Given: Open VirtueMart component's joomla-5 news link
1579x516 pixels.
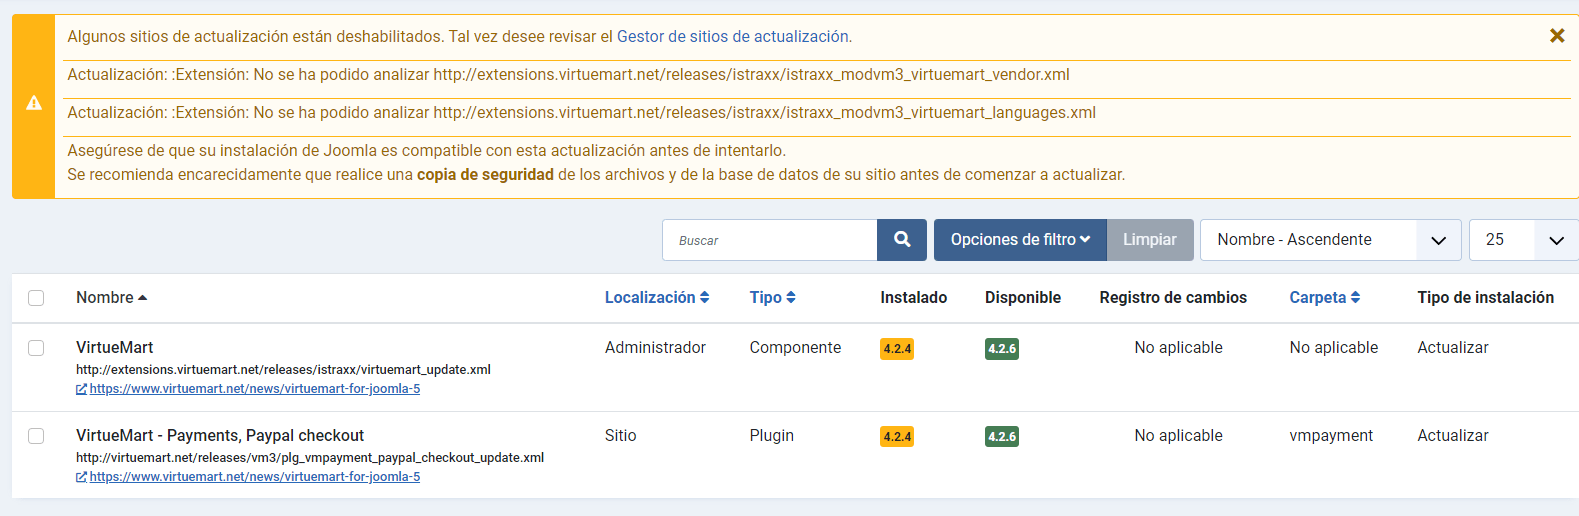Looking at the screenshot, I should [255, 389].
